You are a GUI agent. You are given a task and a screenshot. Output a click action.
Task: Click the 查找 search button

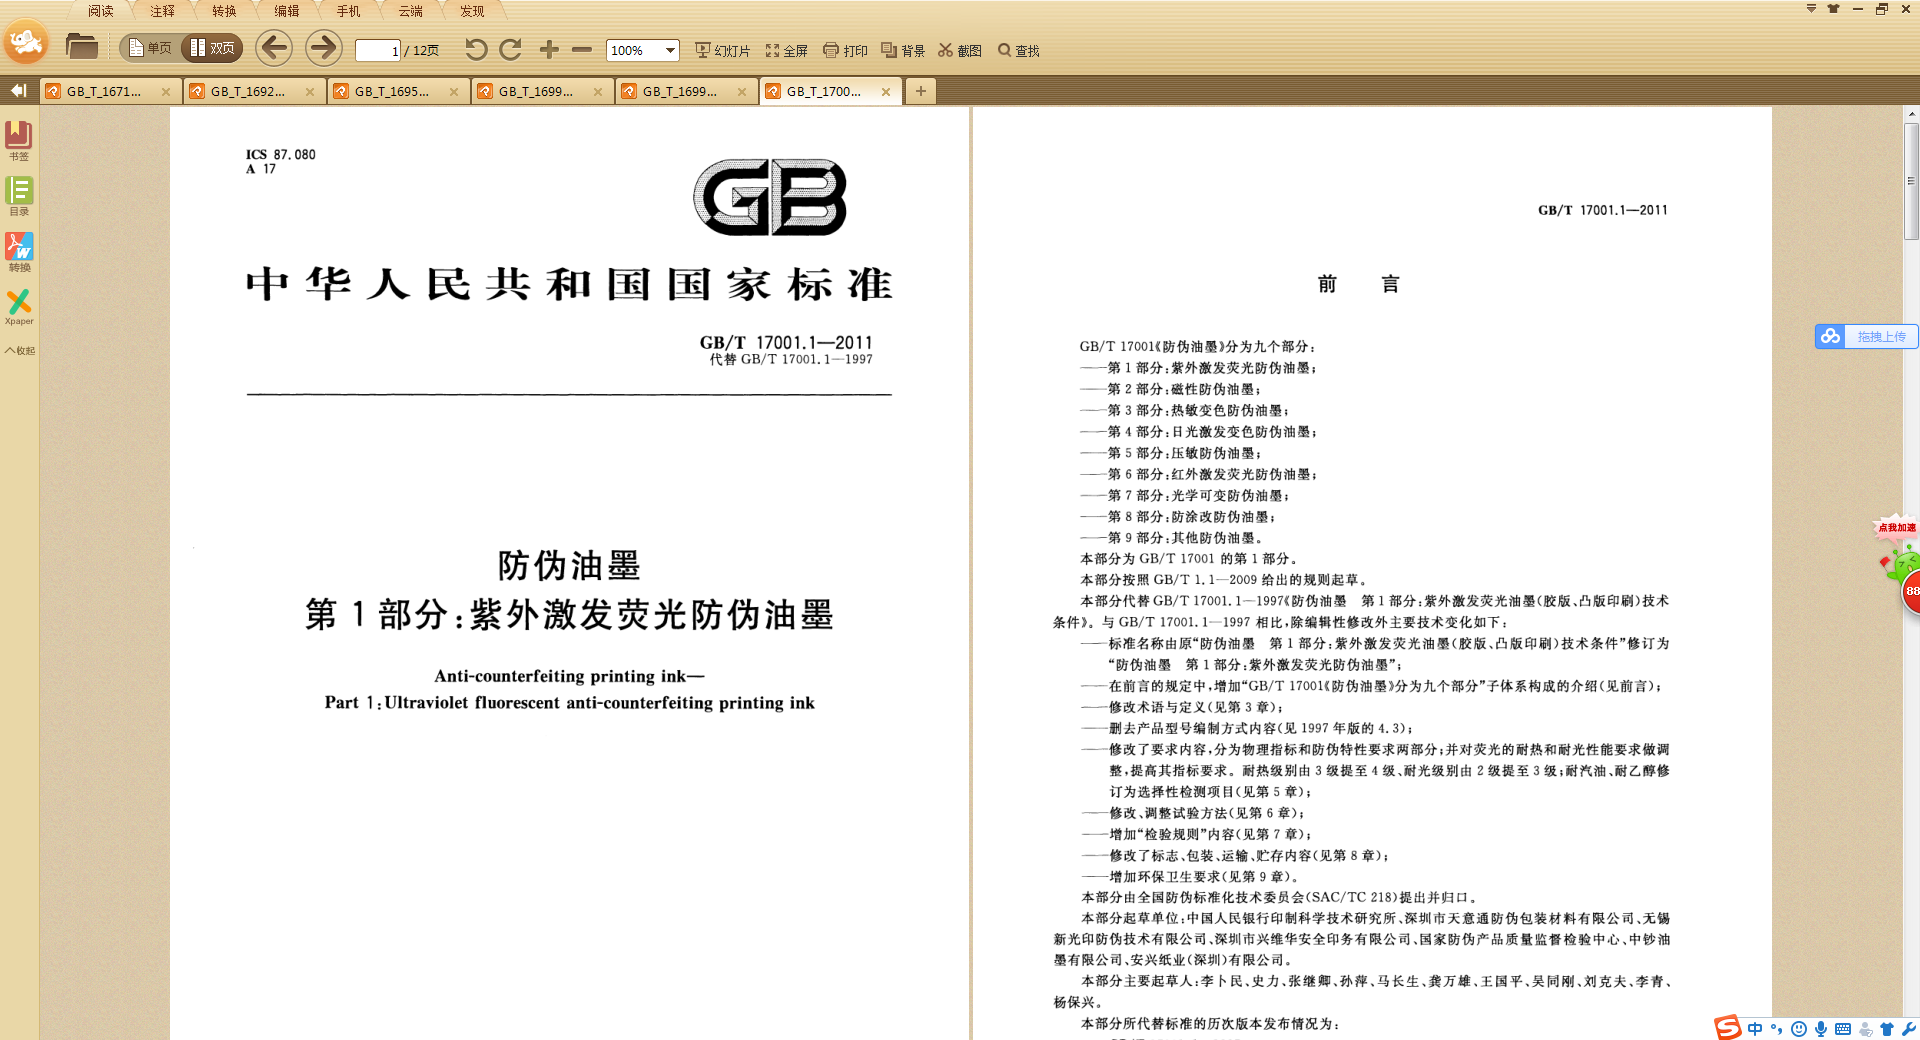(1018, 51)
